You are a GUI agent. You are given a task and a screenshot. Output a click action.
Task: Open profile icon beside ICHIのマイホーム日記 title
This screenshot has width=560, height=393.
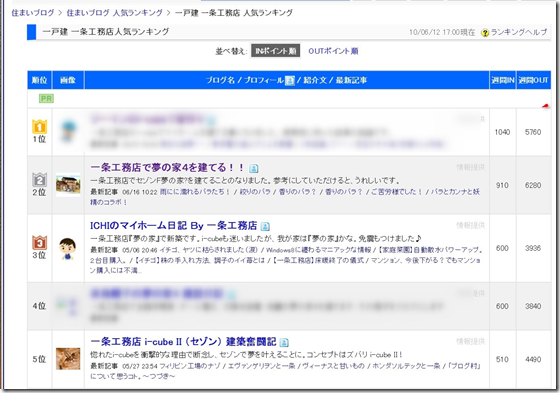pos(265,226)
